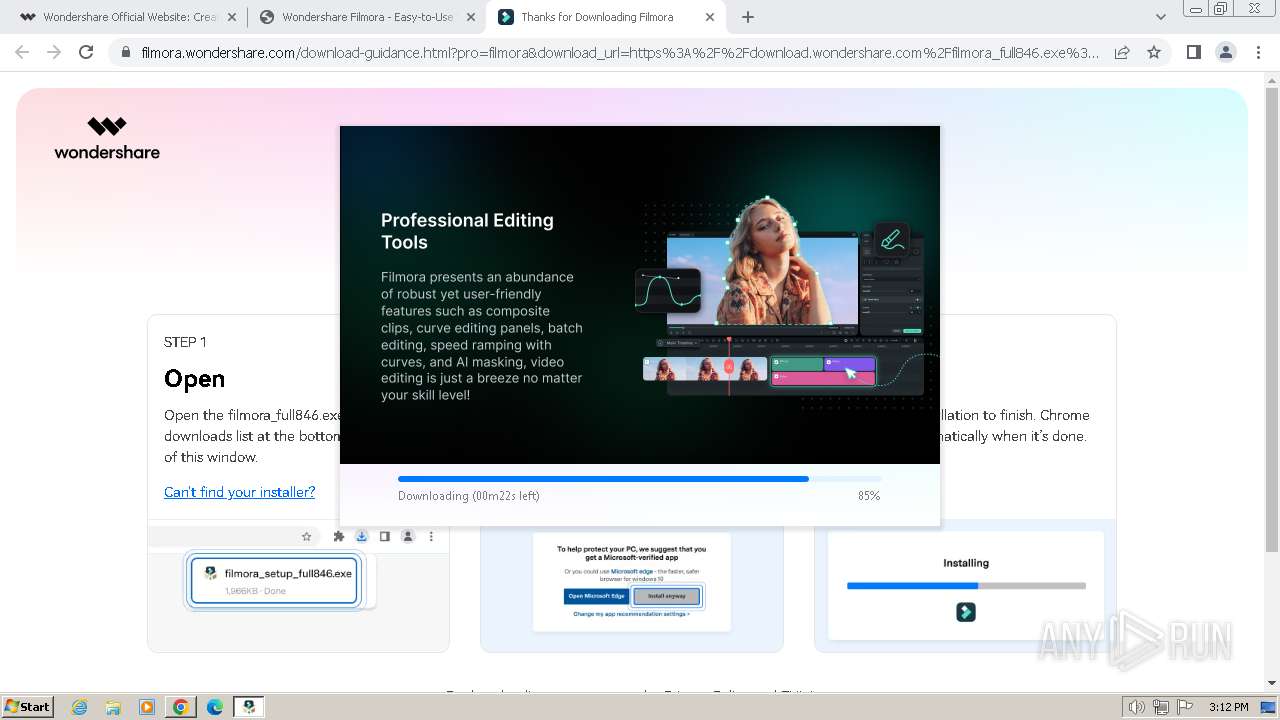Close the Wondershare Filmora Easy-to-Use tab
The width and height of the screenshot is (1280, 720).
point(471,17)
